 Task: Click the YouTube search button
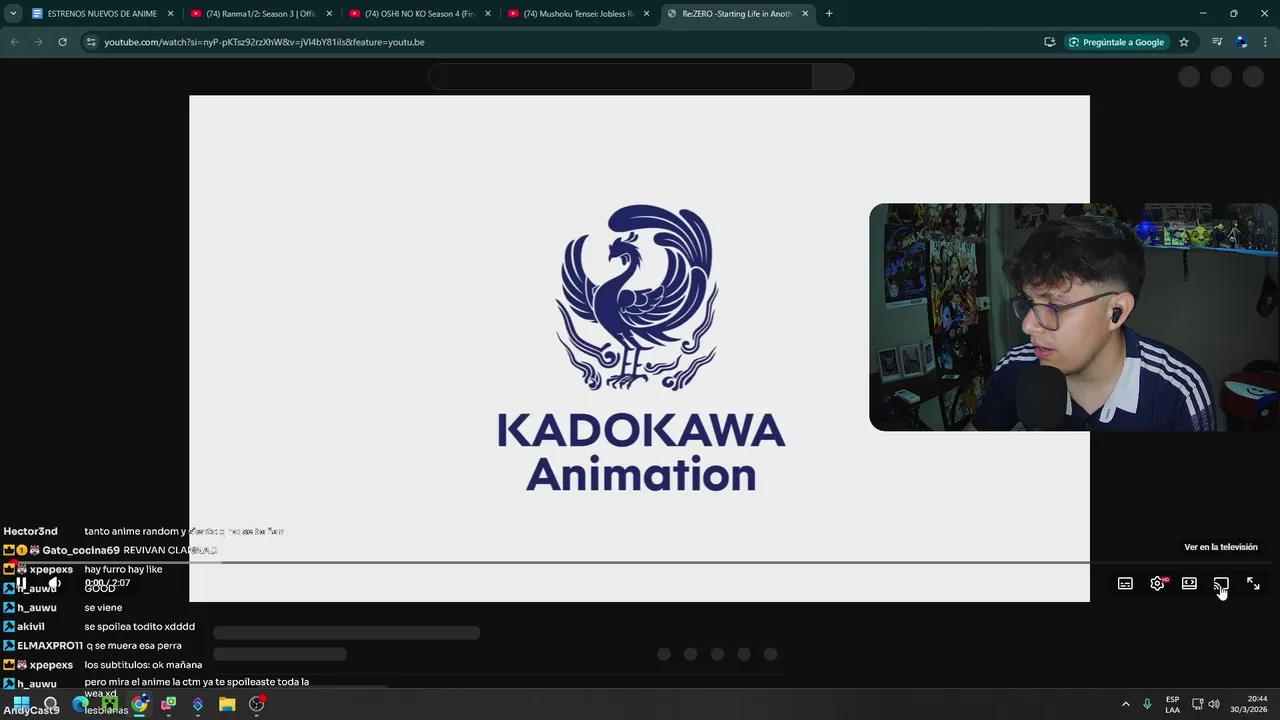point(833,77)
